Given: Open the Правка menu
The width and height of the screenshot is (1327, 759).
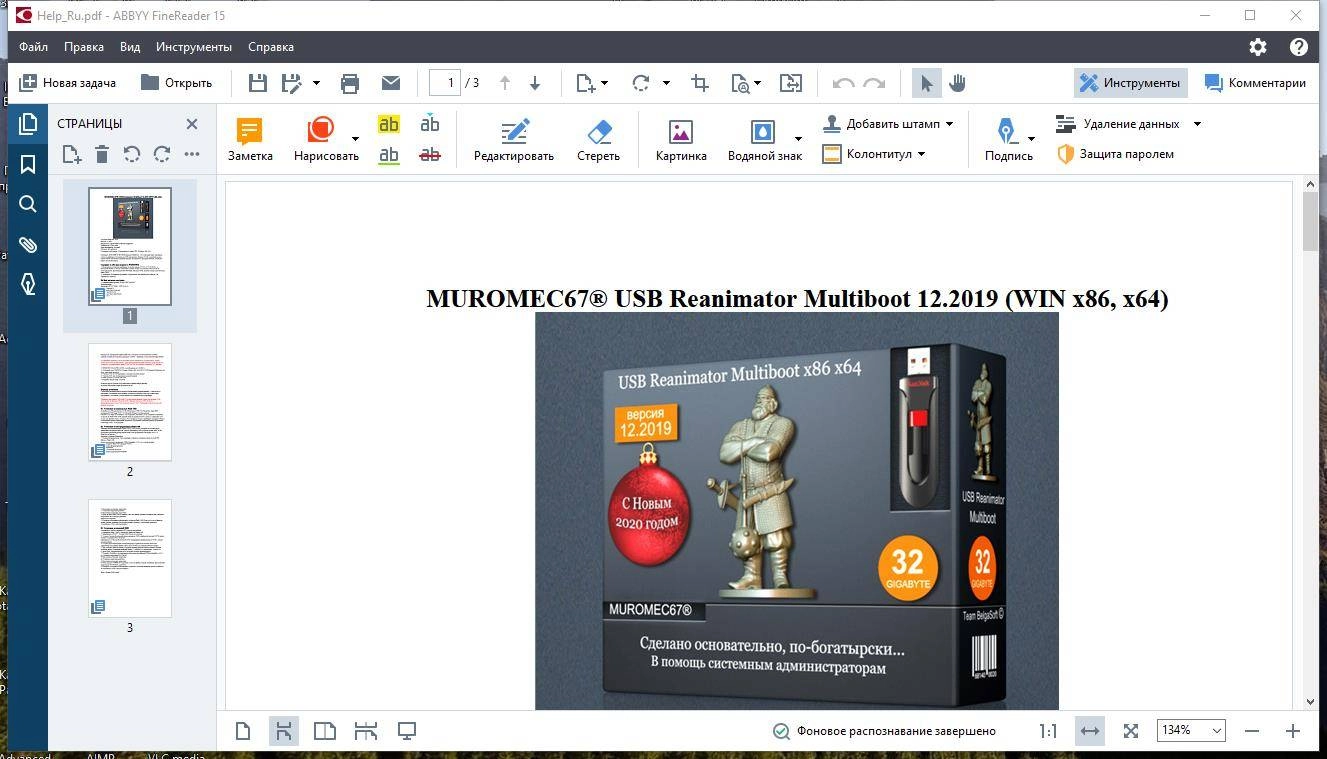Looking at the screenshot, I should click(84, 47).
